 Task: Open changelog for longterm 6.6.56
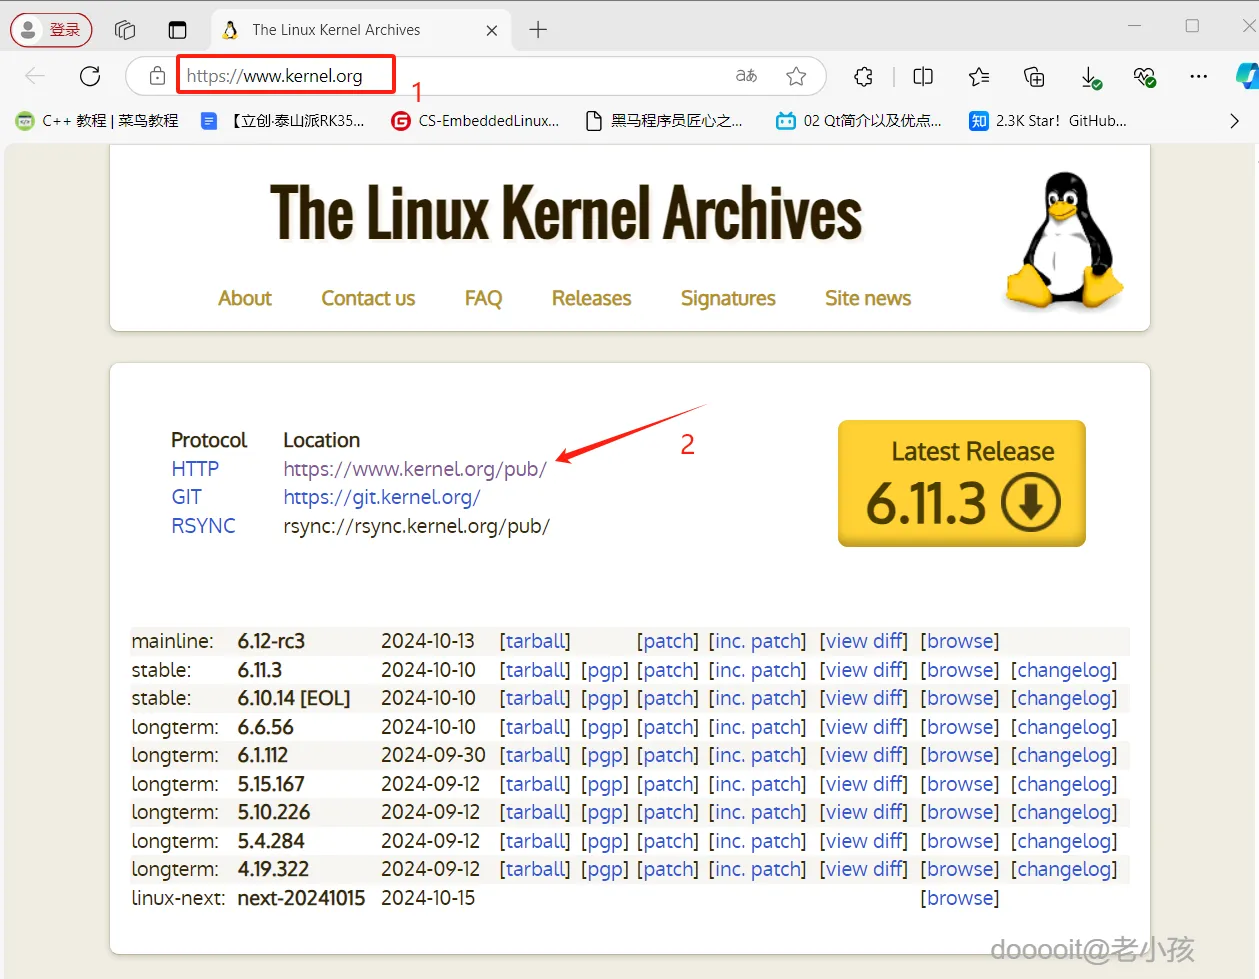tap(1064, 727)
